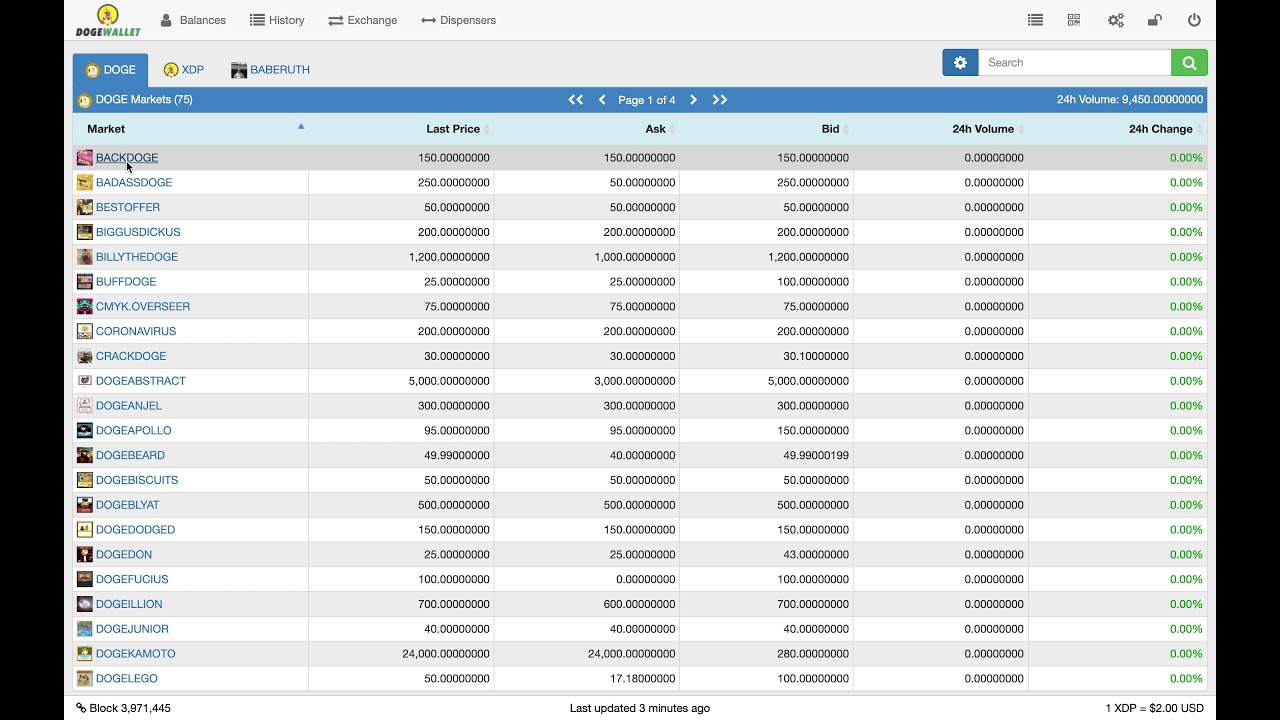Open the History menu
This screenshot has height=720, width=1280.
click(x=277, y=20)
